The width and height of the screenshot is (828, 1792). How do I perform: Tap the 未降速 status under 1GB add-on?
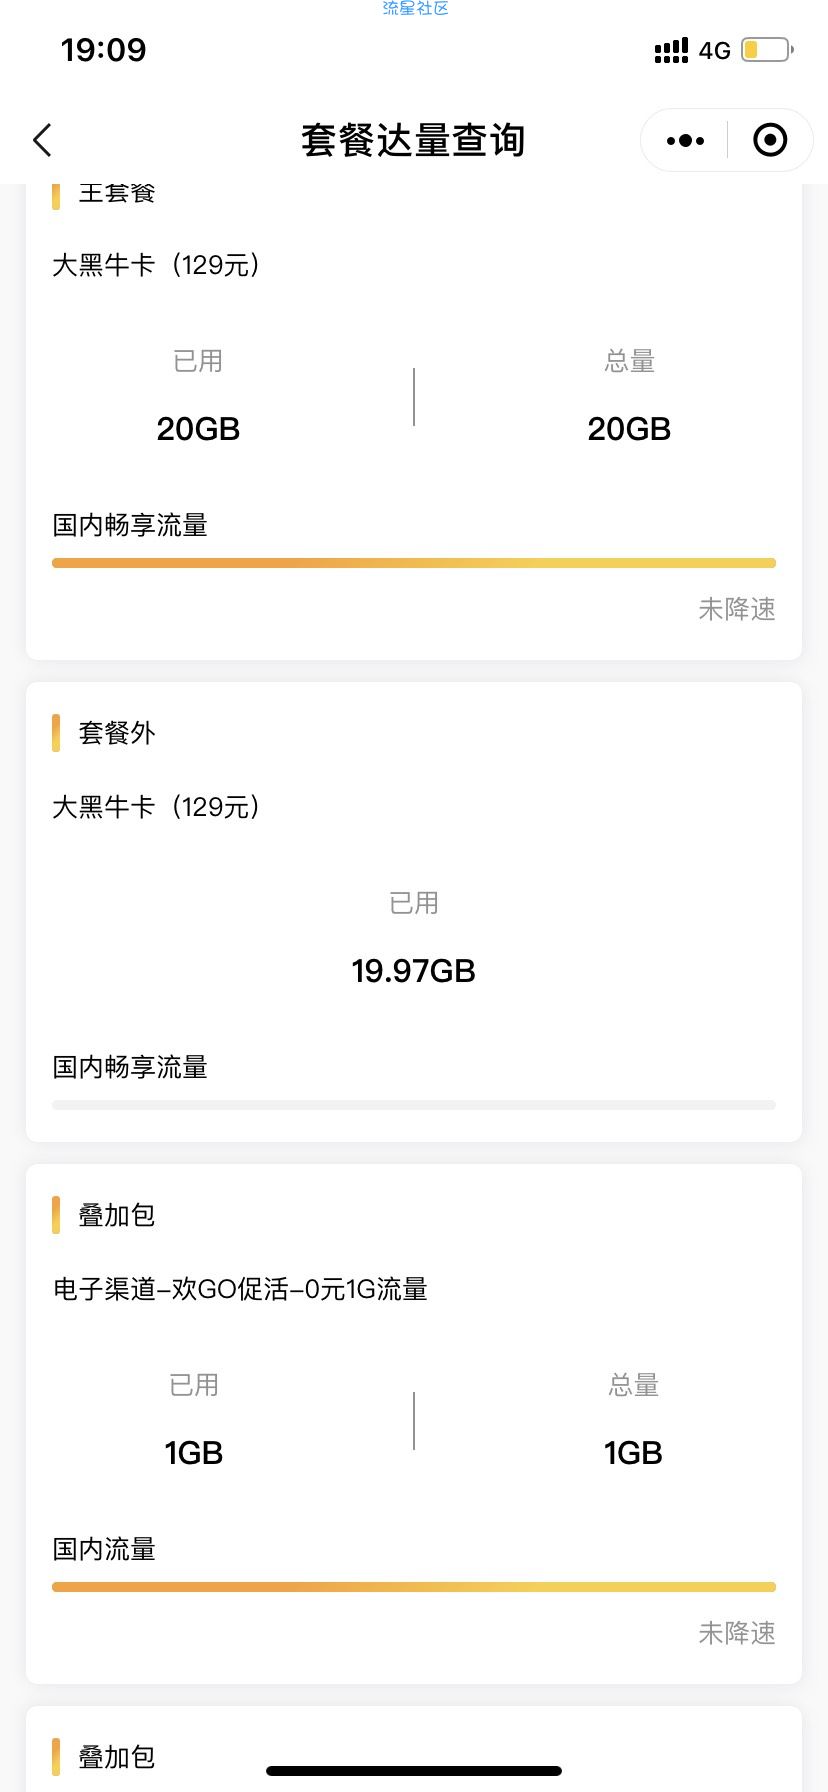click(x=737, y=1633)
